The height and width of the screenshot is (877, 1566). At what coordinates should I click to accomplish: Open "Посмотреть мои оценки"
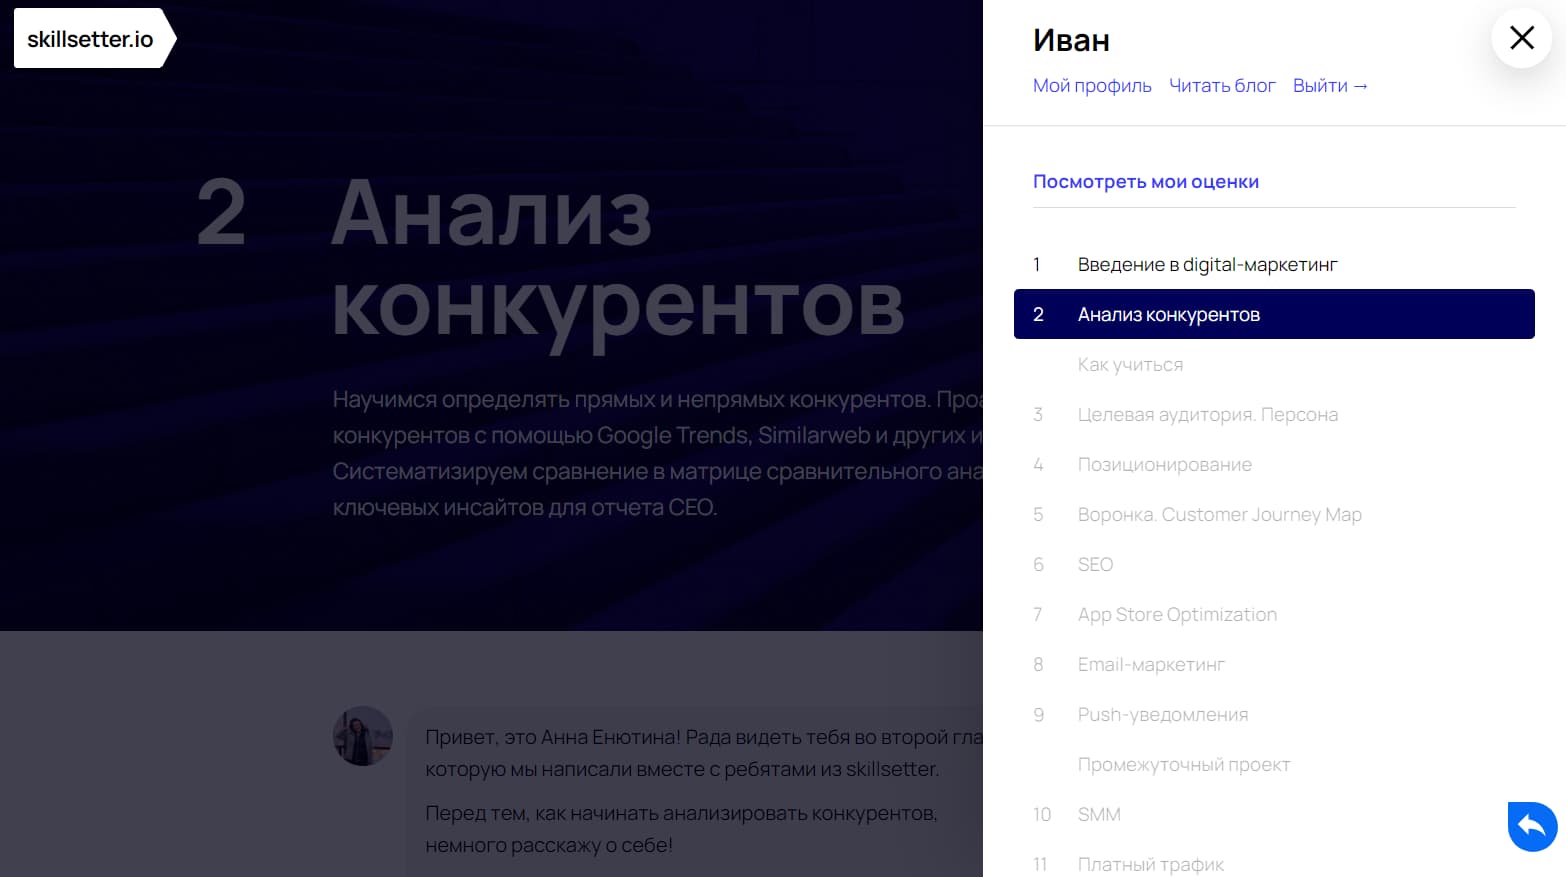coord(1146,181)
